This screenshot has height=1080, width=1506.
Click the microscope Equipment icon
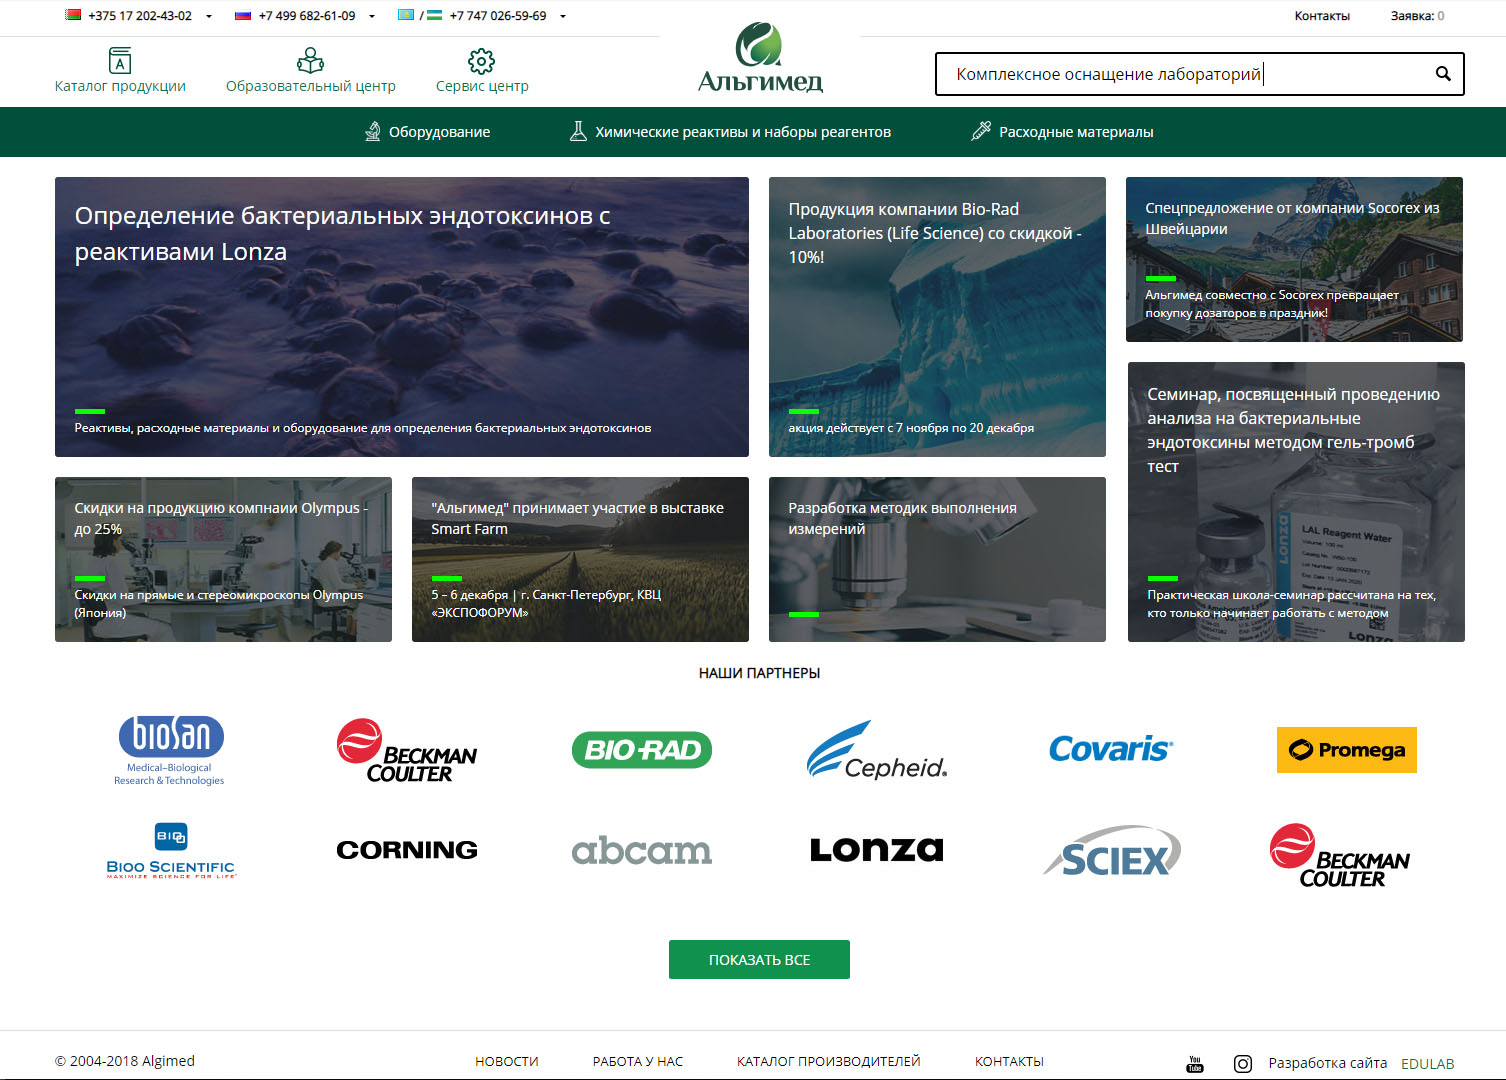pyautogui.click(x=373, y=131)
